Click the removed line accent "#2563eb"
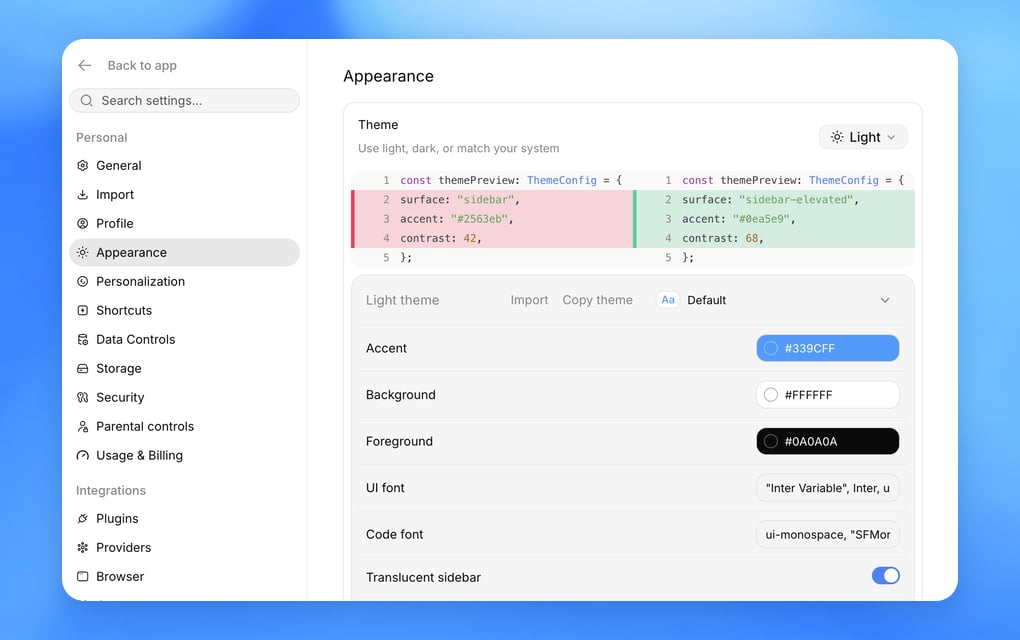 (492, 219)
